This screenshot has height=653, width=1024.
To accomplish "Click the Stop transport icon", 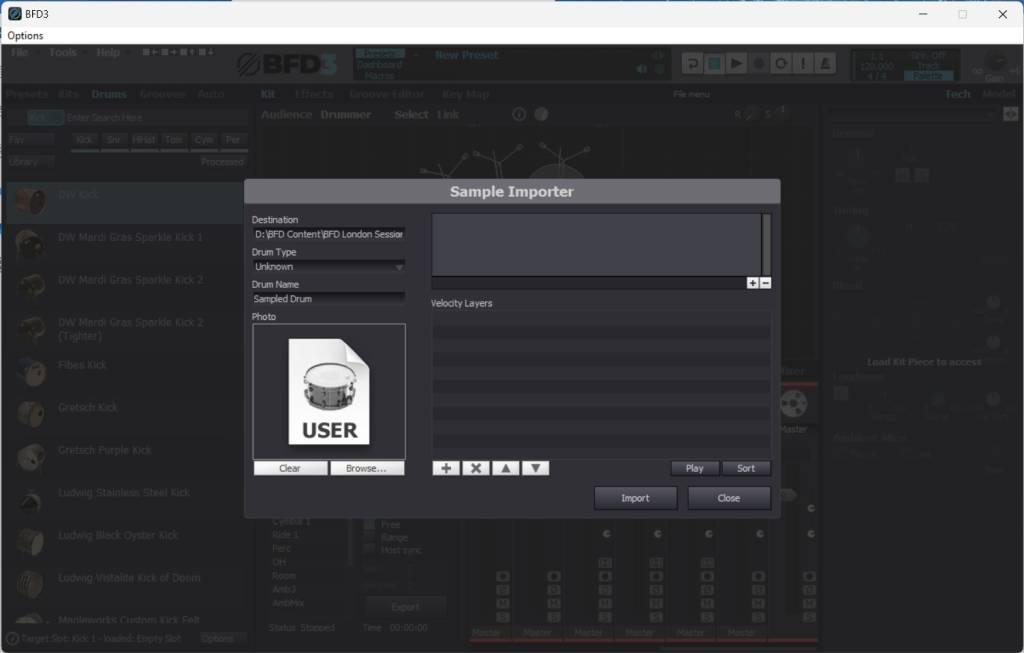I will coord(714,62).
